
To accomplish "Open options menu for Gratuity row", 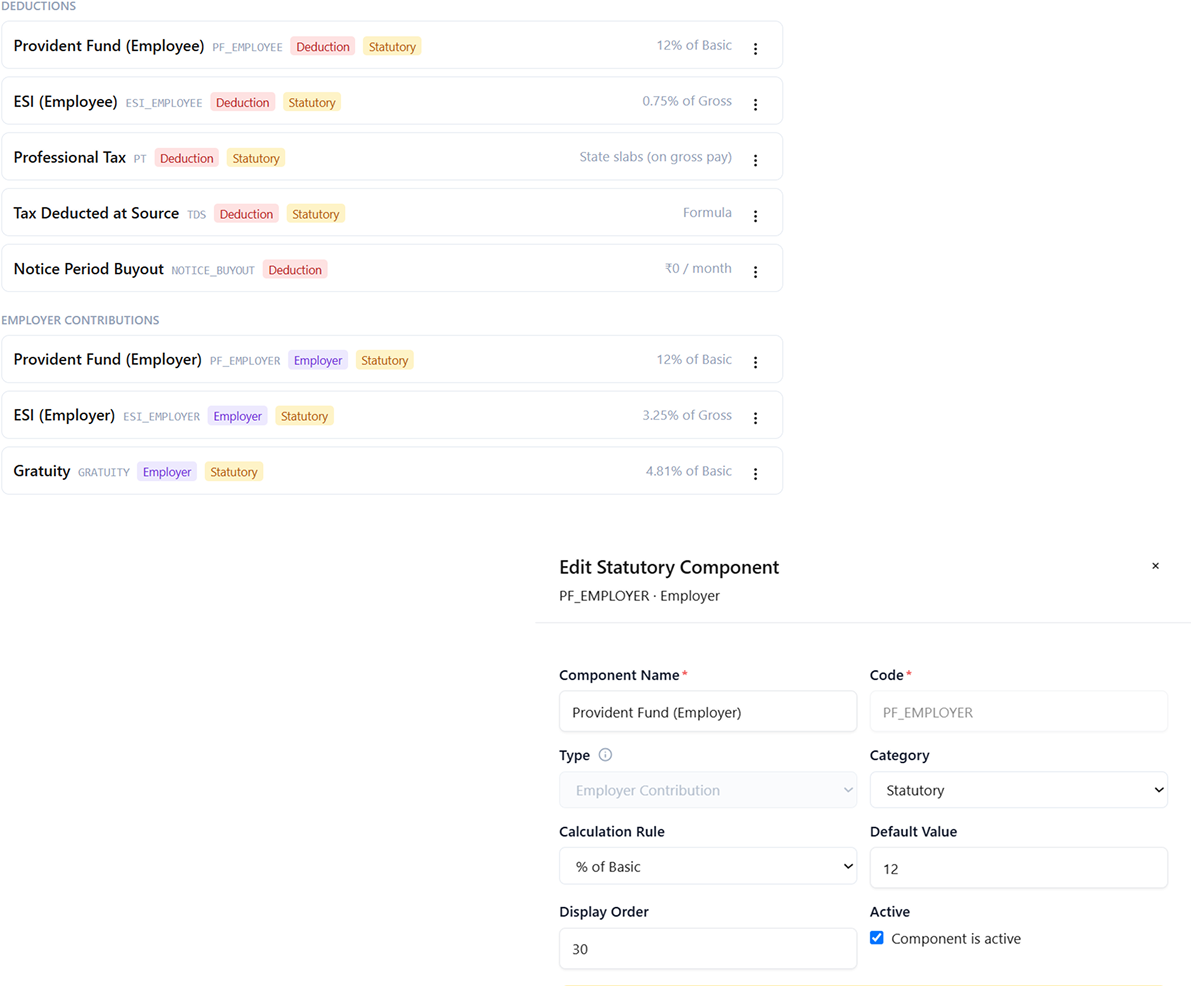I will tap(755, 473).
